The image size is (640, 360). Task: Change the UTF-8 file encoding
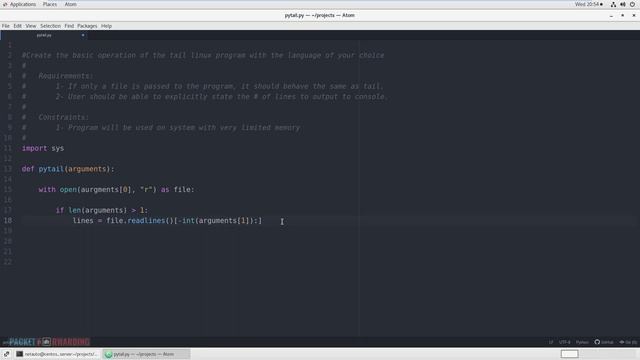coord(564,342)
